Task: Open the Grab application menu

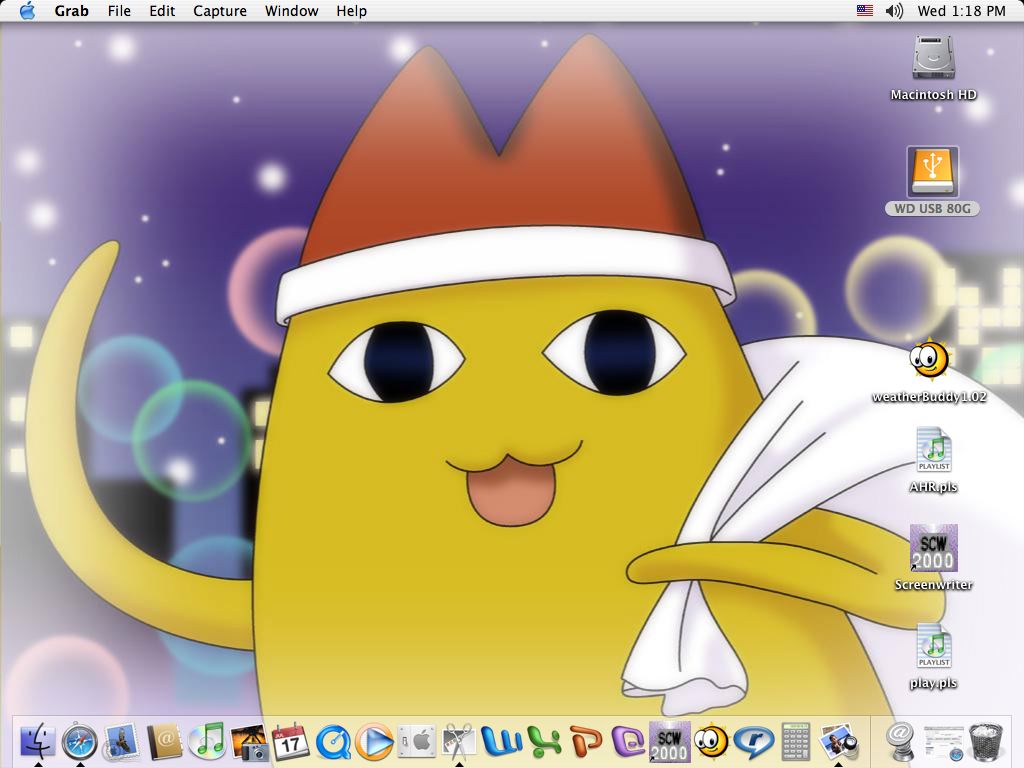Action: 71,10
